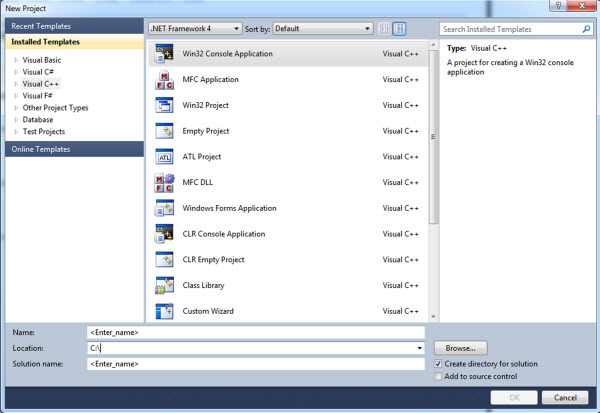Select the MFC Application text
The image size is (600, 413).
[x=210, y=80]
